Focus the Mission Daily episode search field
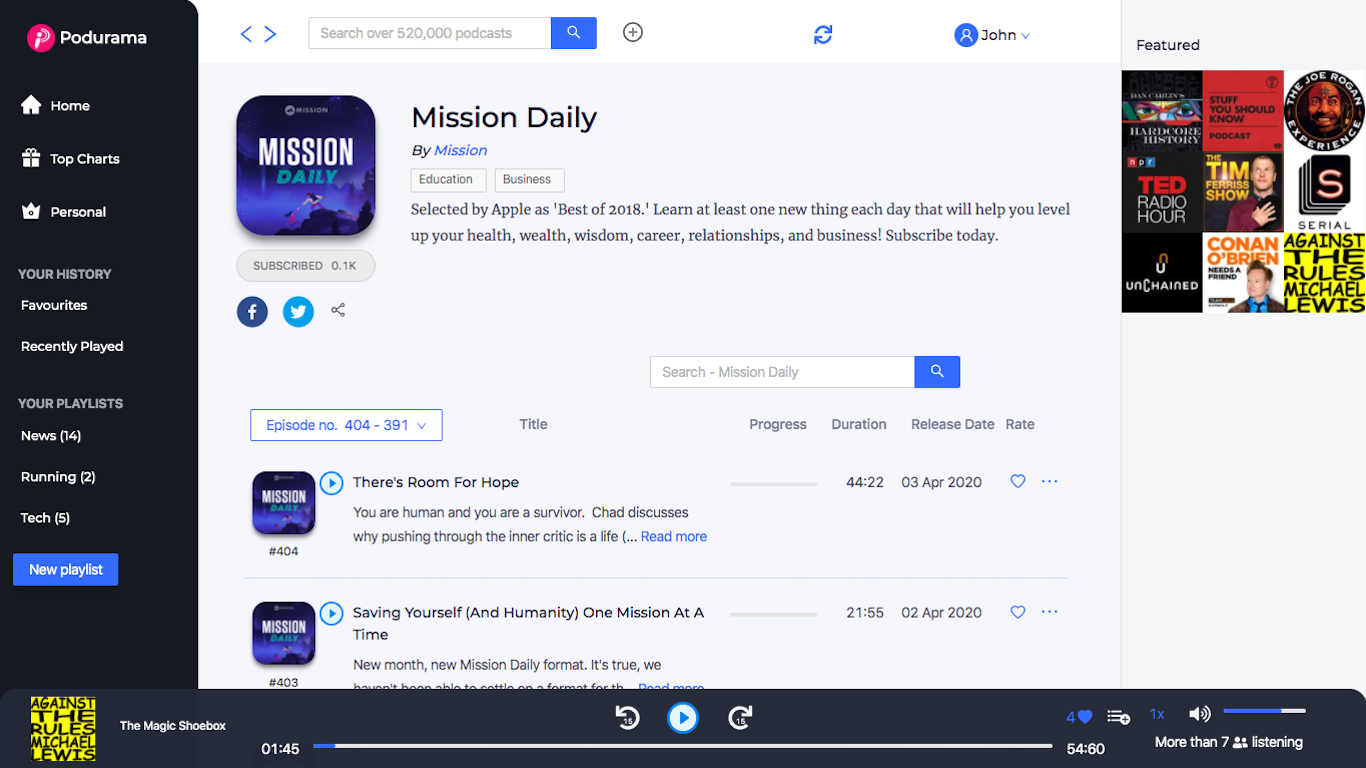1366x768 pixels. 782,372
